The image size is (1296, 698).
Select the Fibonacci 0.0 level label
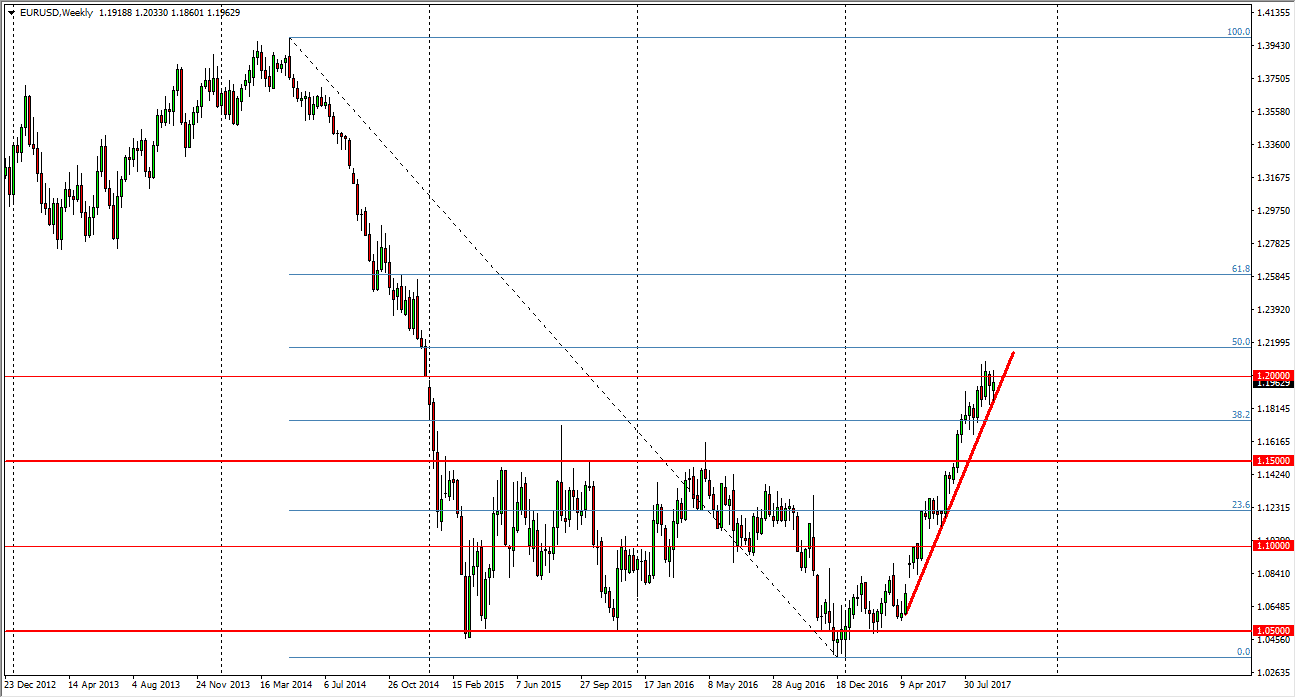pyautogui.click(x=1242, y=652)
